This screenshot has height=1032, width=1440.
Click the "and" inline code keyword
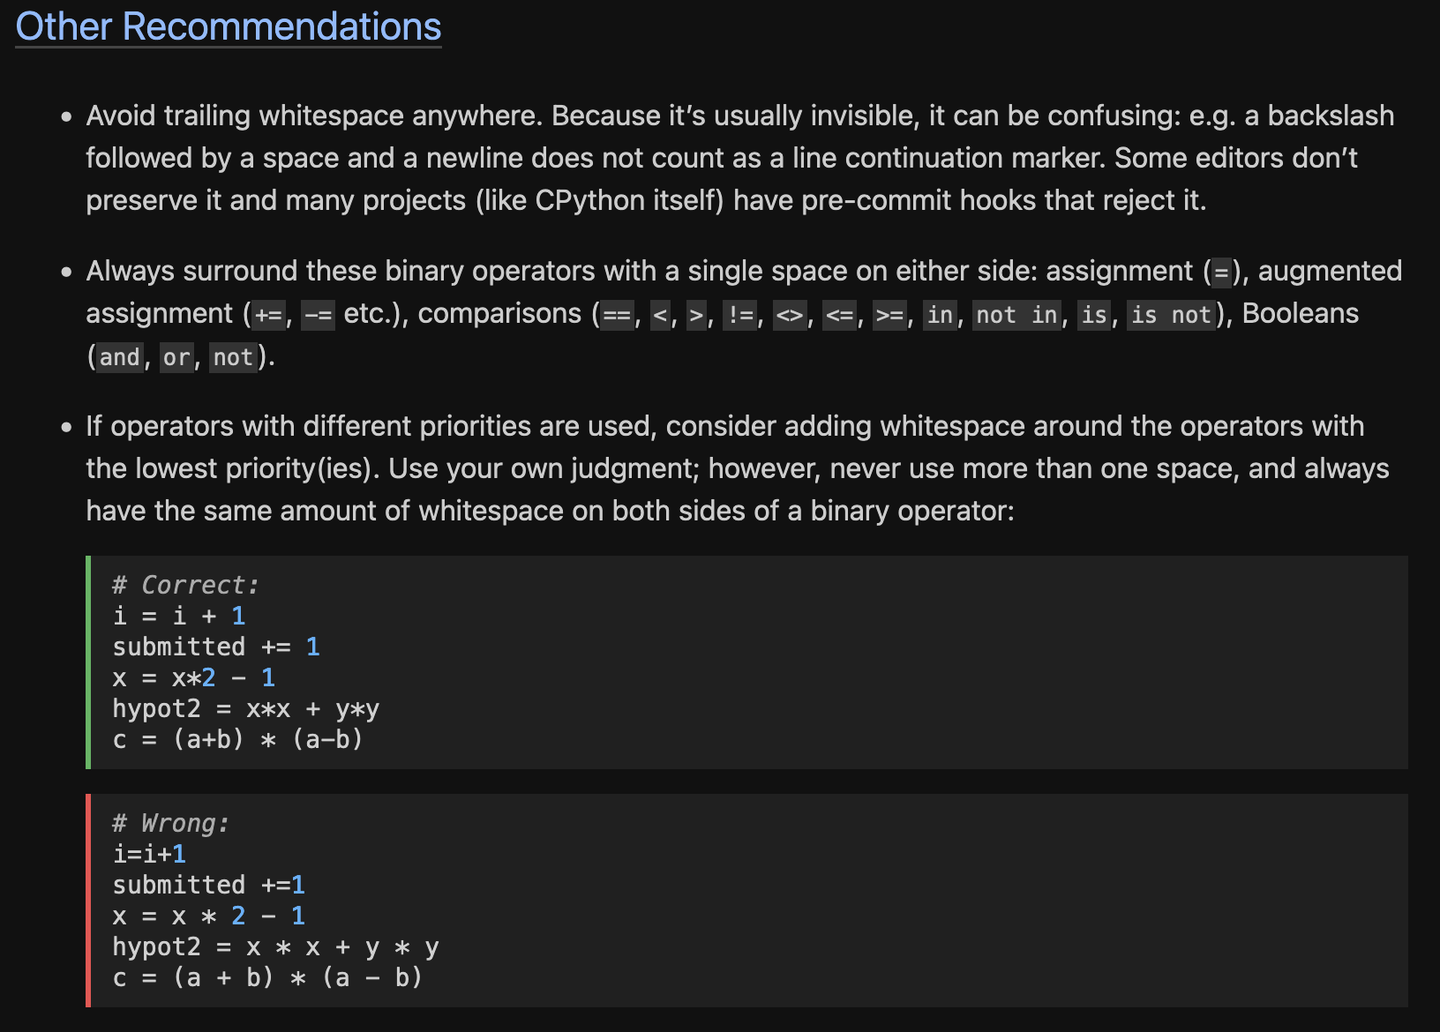pyautogui.click(x=120, y=357)
